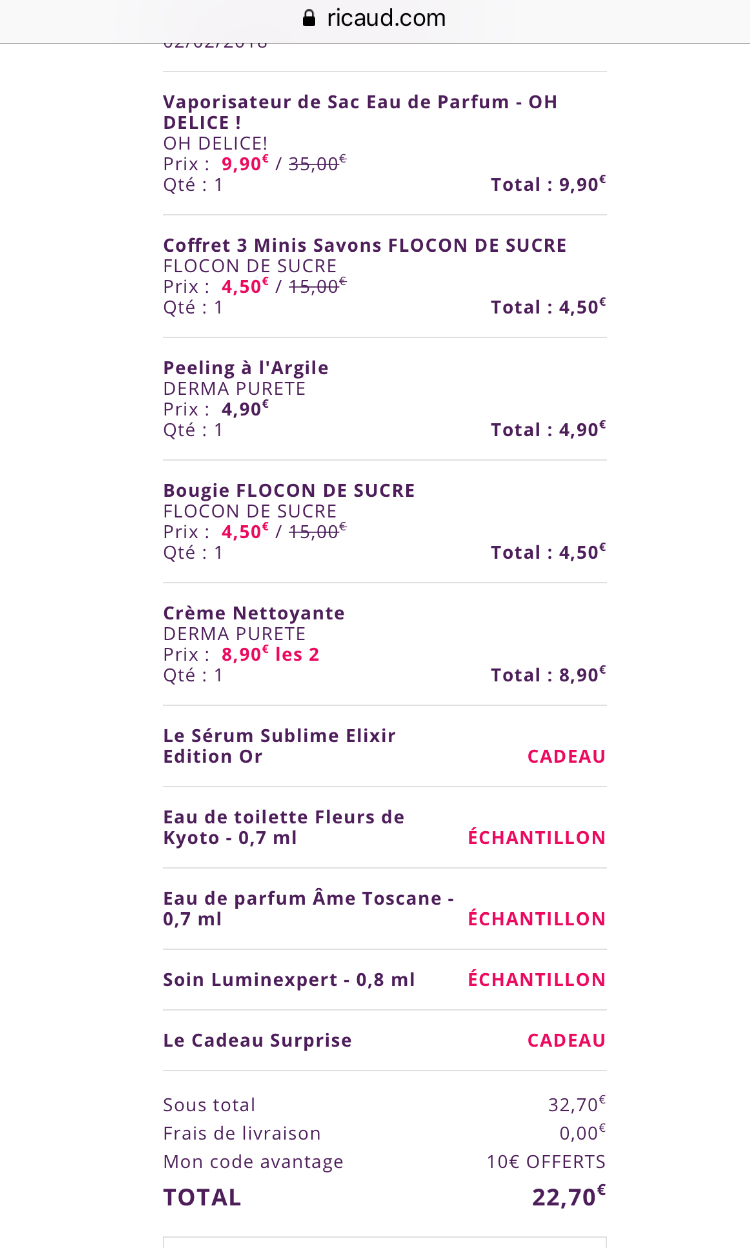Viewport: 750px width, 1248px height.
Task: Open the Peeling à l'Argile item
Action: pos(246,368)
